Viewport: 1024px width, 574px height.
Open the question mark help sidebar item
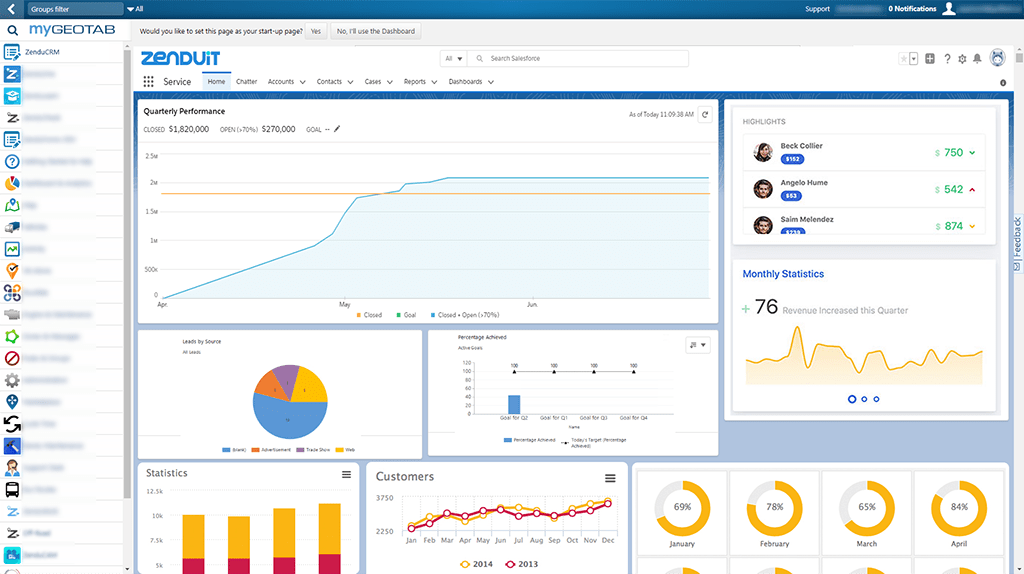12,161
